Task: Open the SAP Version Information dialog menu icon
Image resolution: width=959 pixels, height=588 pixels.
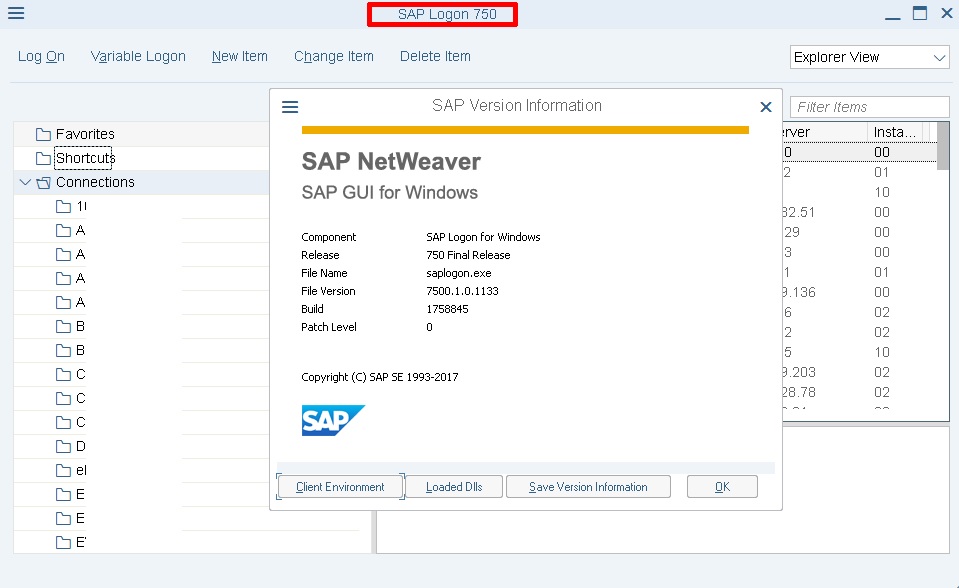Action: 290,107
